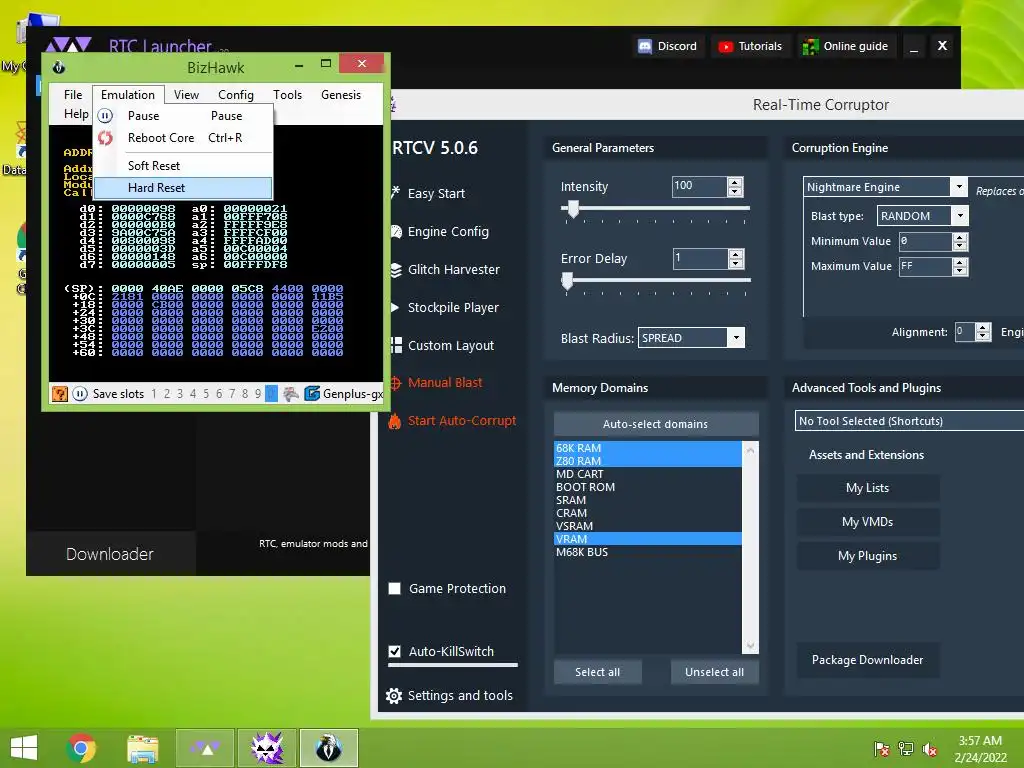Choose Soft Reset from Emulation menu
Viewport: 1024px width, 768px height.
point(183,166)
